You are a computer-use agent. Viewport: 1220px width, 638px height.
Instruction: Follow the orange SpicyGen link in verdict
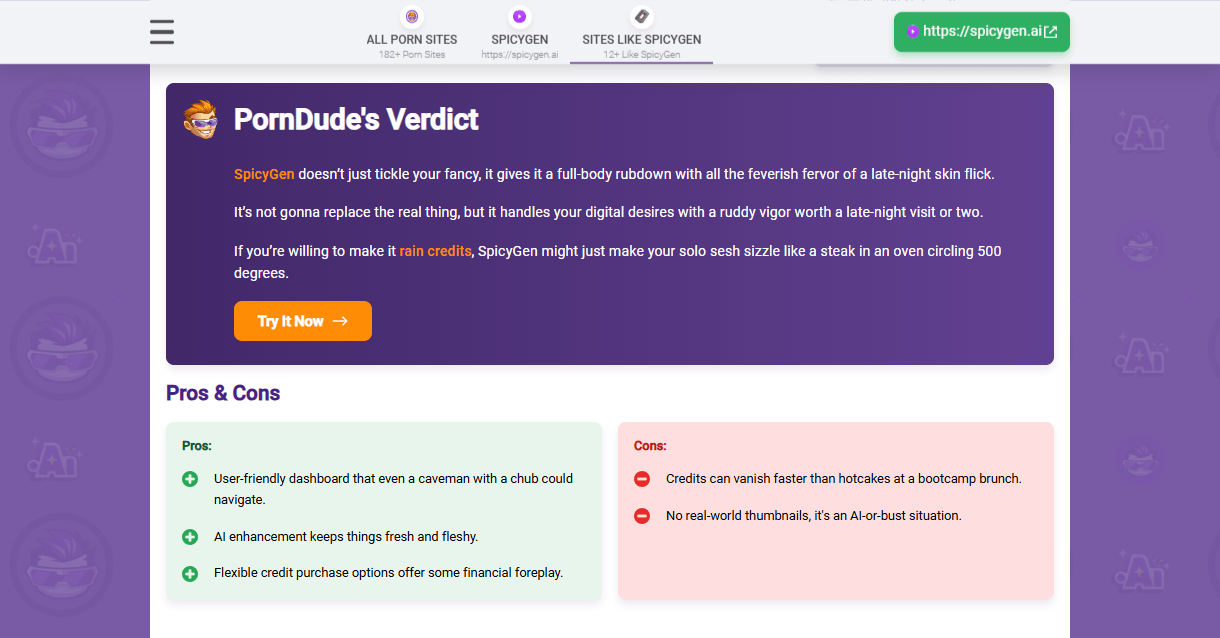tap(264, 174)
